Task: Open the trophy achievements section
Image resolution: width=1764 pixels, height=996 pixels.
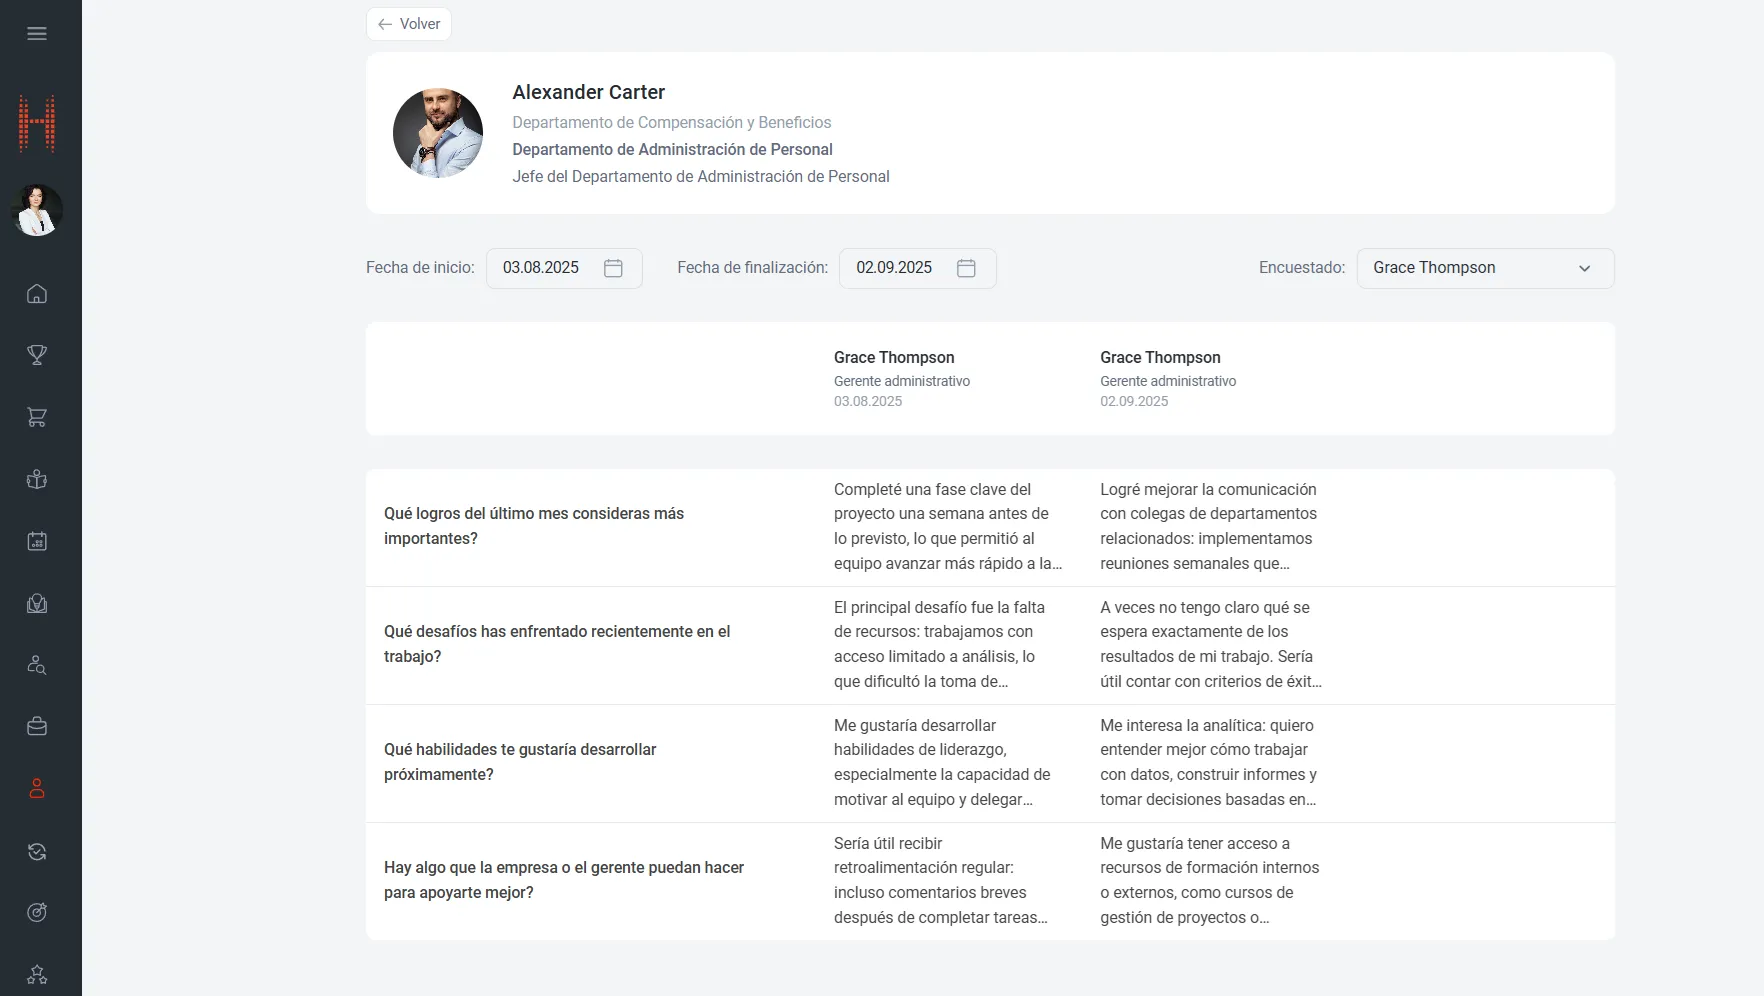Action: (37, 355)
